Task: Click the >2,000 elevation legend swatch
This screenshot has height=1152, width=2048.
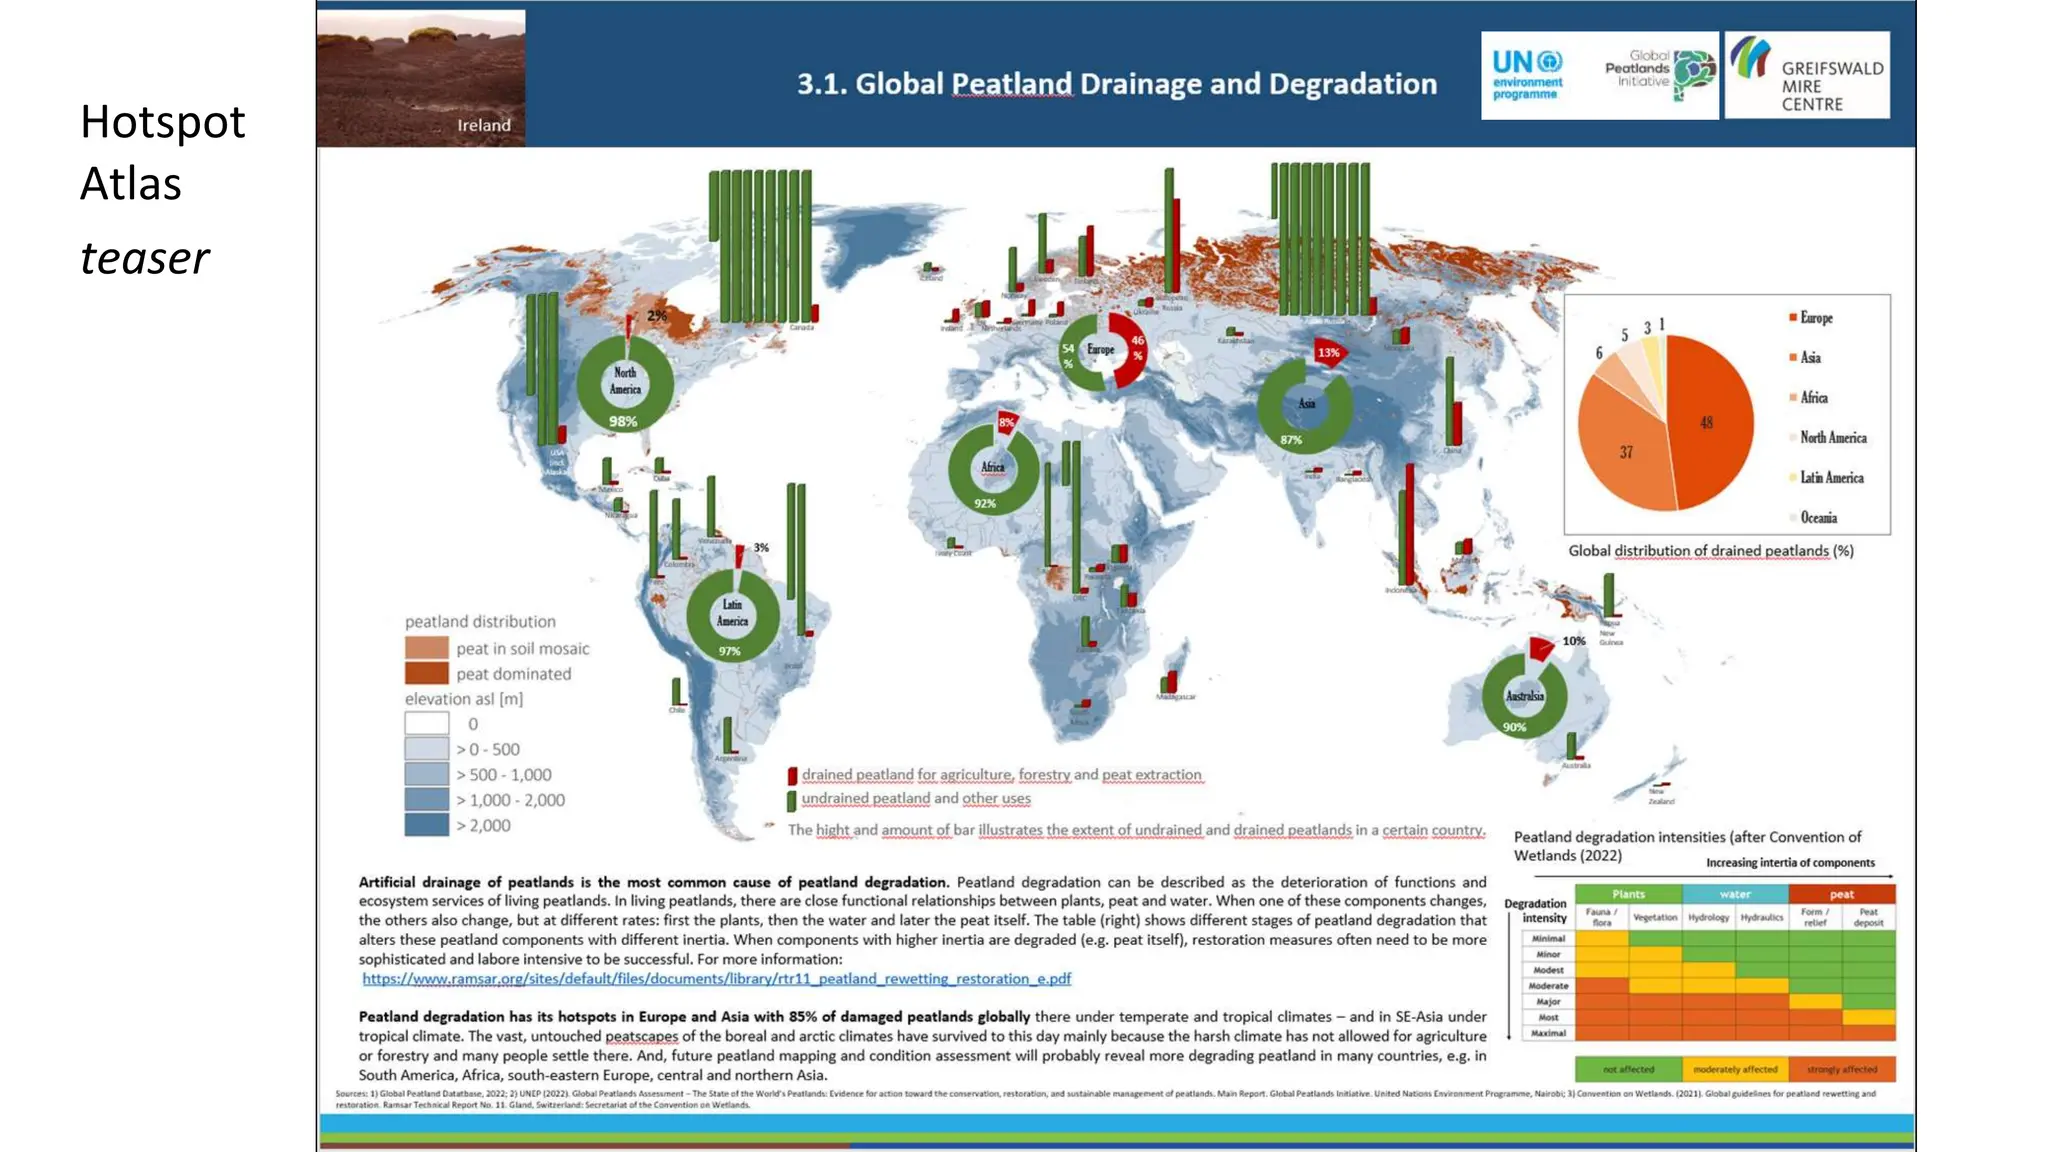Action: 426,825
